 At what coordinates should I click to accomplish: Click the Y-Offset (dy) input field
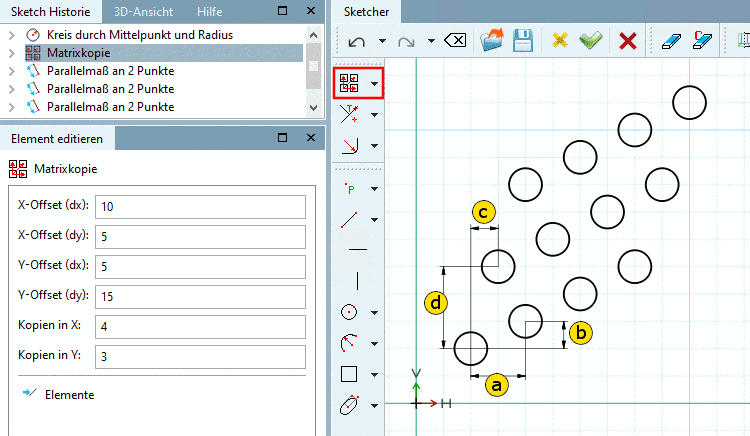[x=200, y=297]
